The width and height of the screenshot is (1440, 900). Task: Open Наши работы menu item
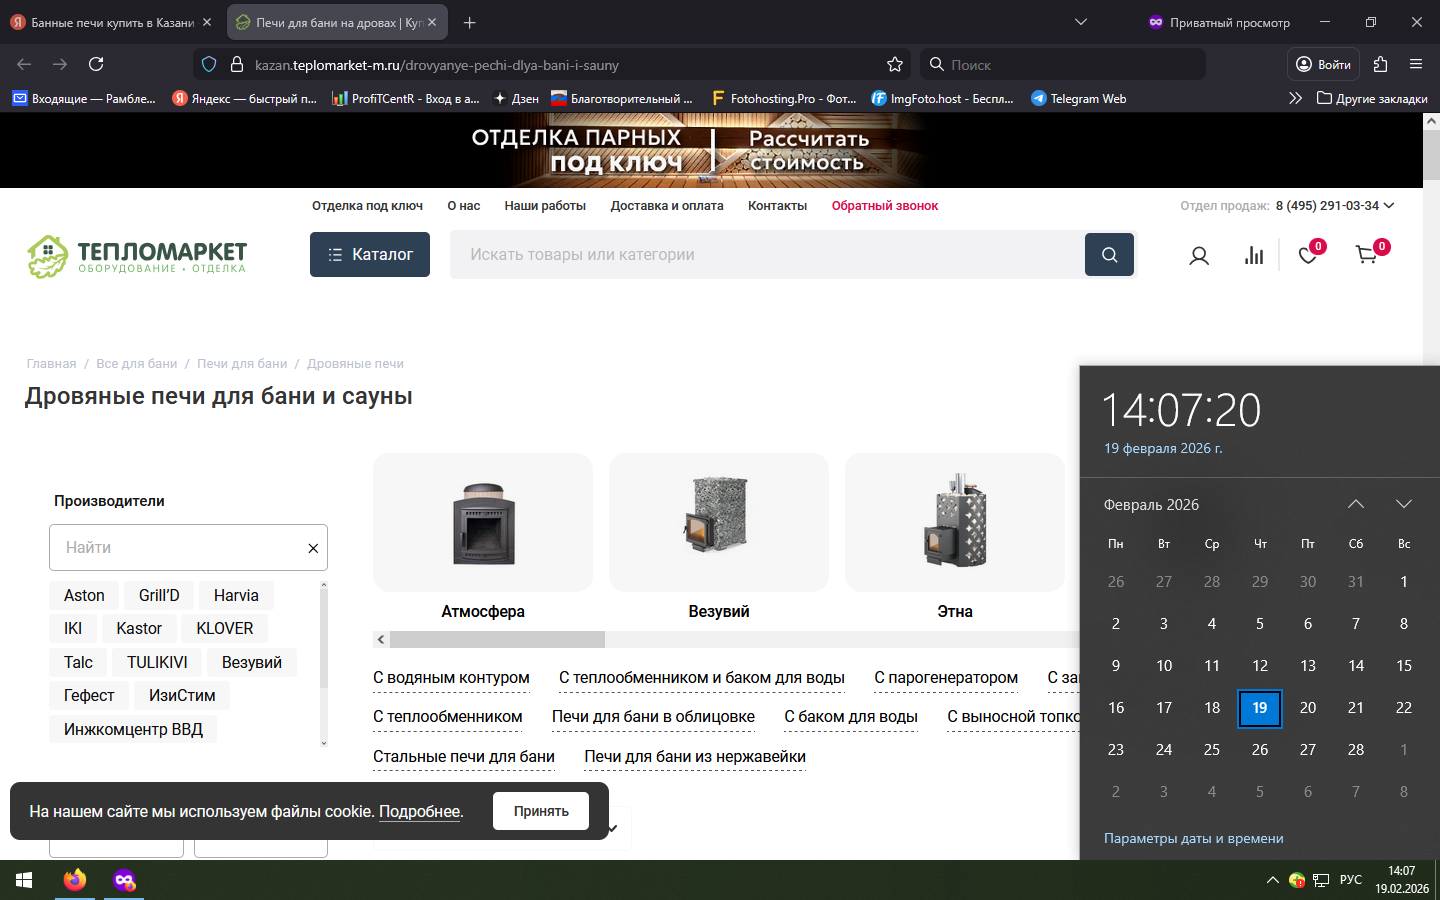click(x=545, y=206)
